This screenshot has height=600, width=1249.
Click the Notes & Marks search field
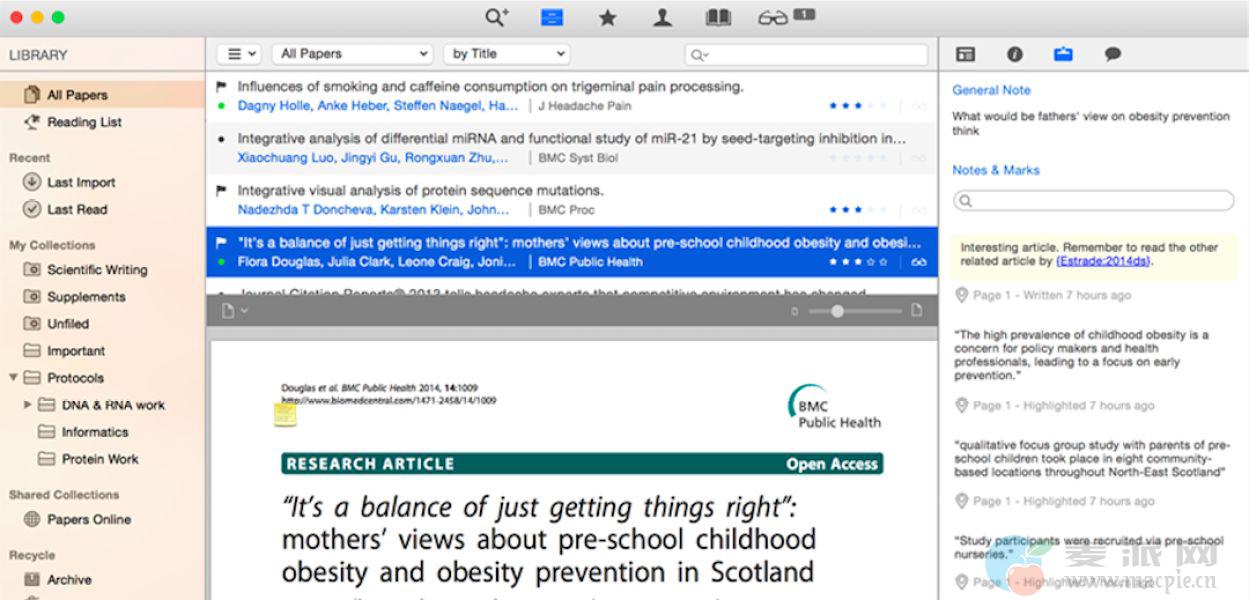click(1093, 201)
